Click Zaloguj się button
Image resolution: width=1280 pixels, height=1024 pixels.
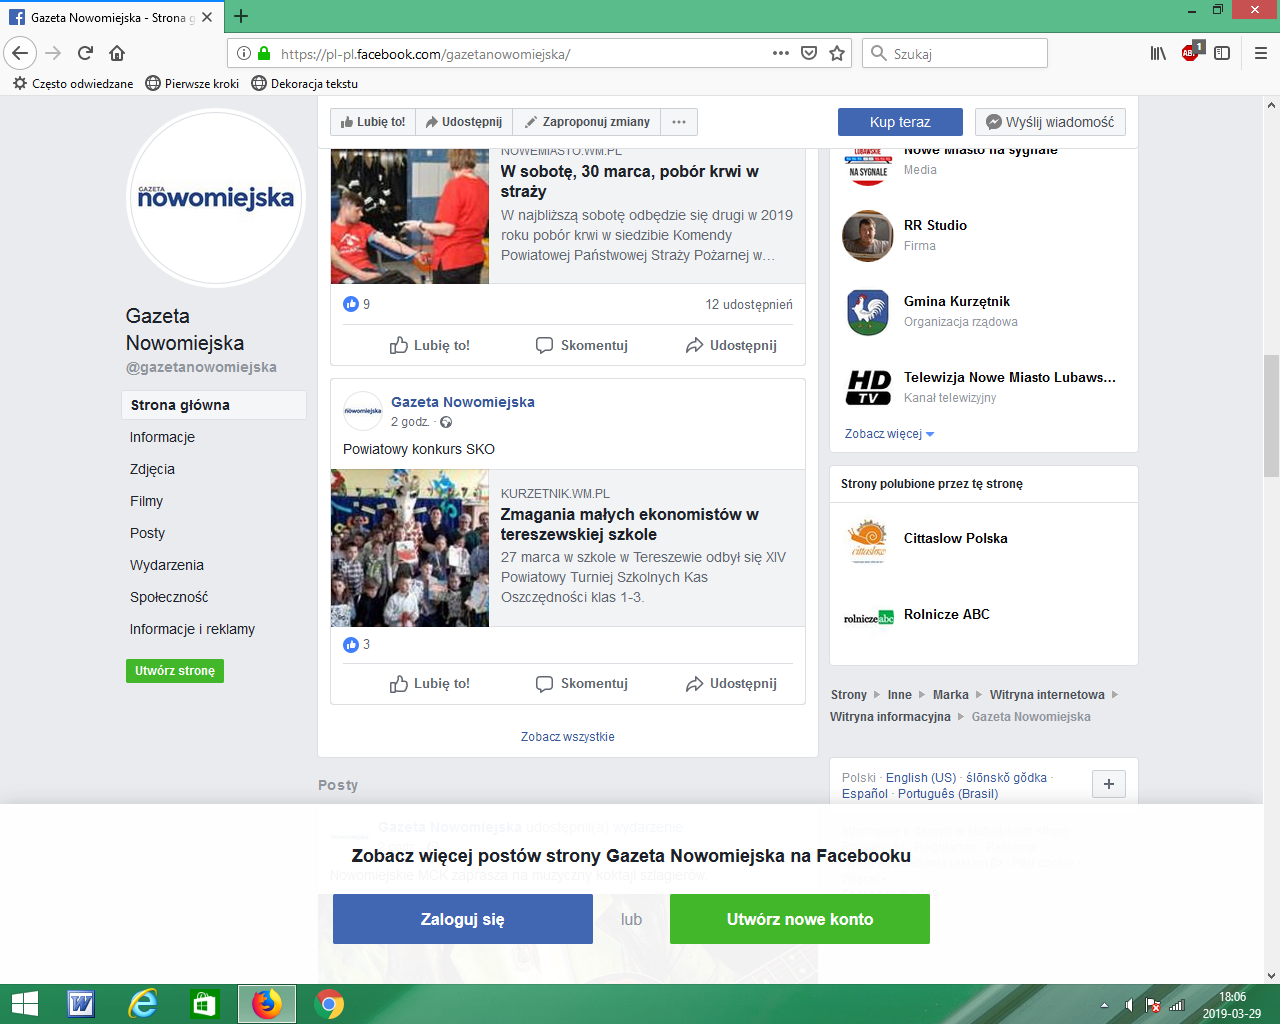coord(463,919)
